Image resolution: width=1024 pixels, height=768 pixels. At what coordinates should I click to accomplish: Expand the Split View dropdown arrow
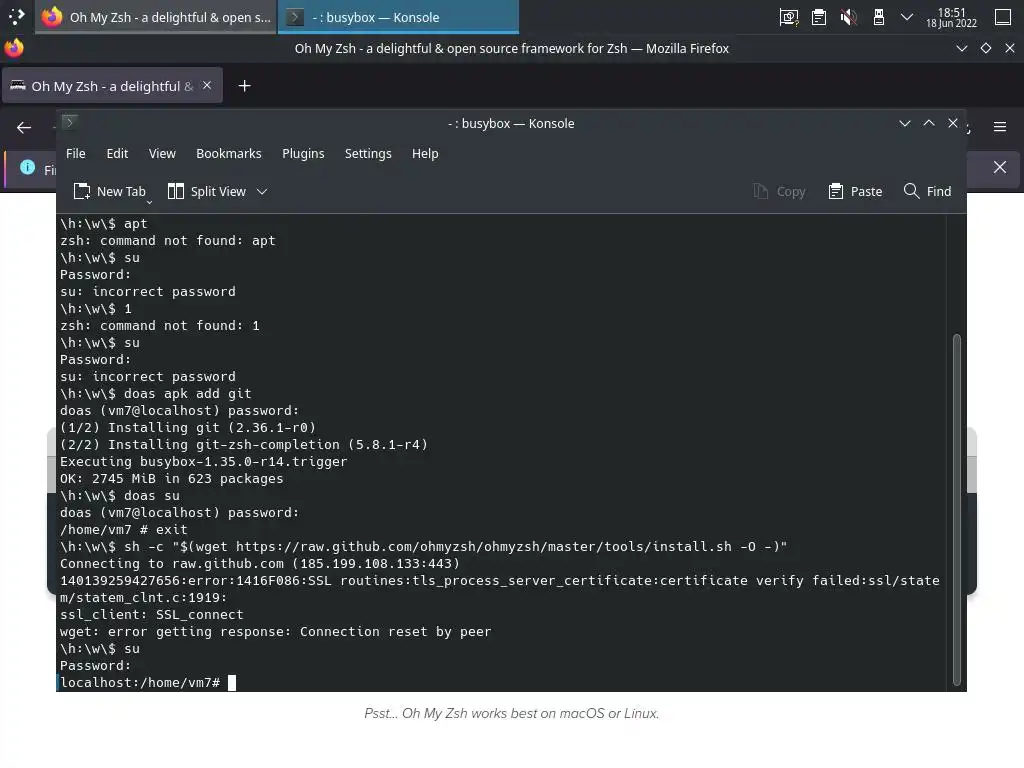tap(262, 191)
